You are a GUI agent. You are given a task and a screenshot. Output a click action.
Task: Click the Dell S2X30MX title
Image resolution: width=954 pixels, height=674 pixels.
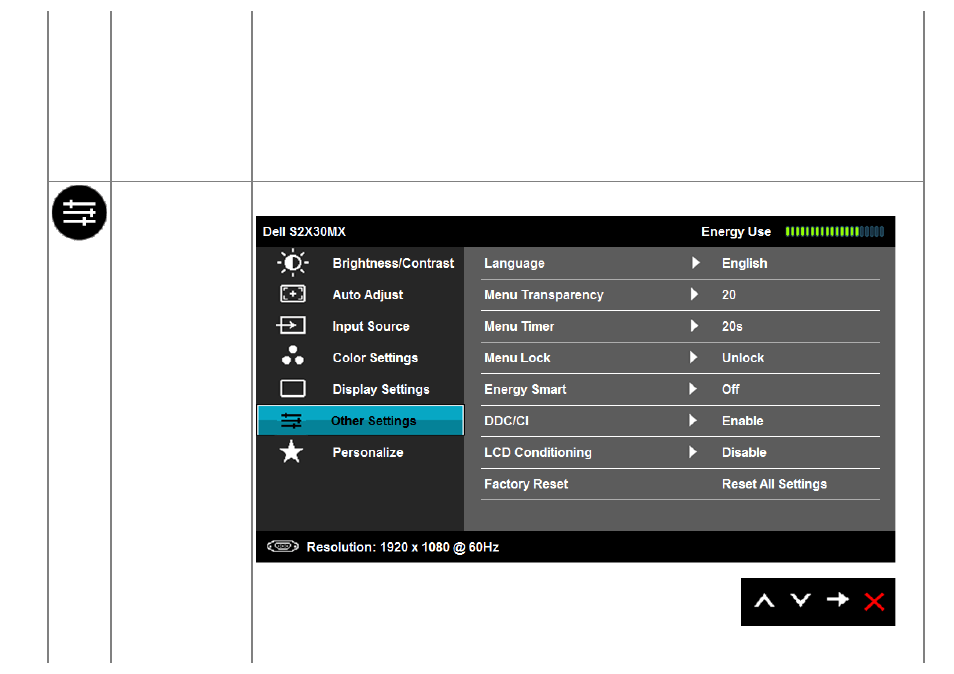304,232
